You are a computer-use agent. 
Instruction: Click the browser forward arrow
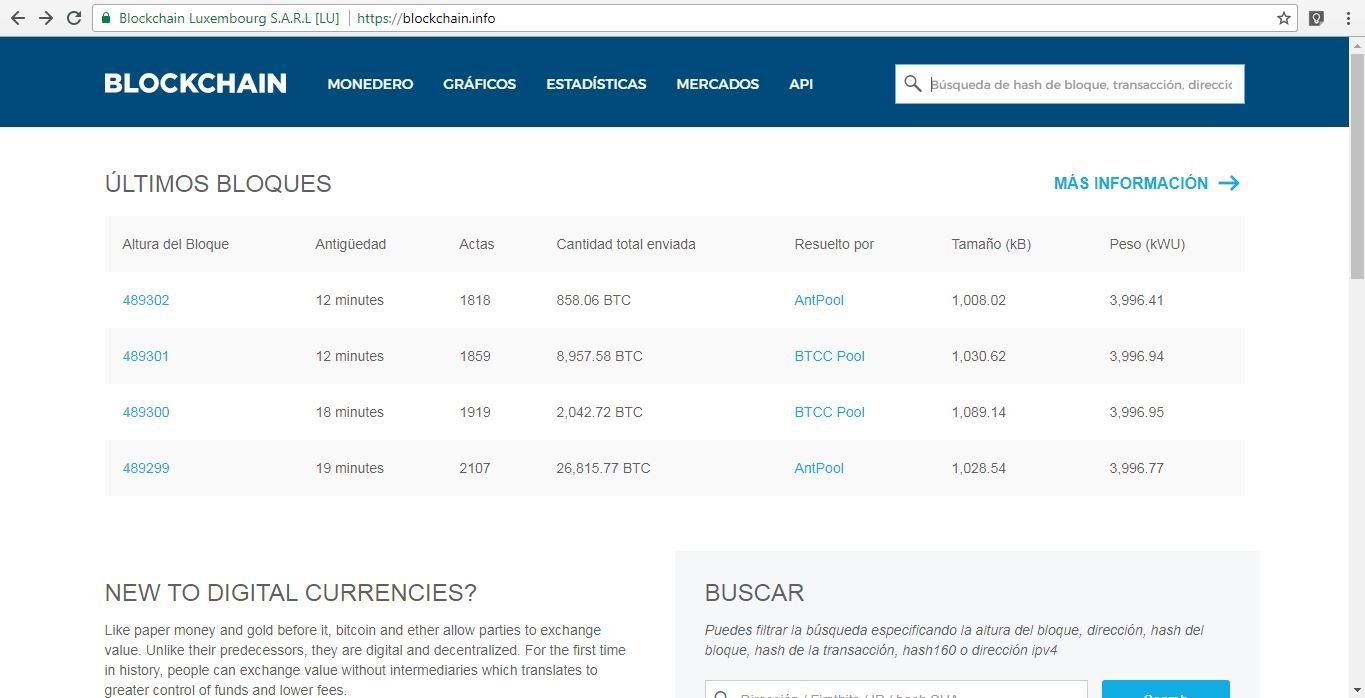click(46, 18)
